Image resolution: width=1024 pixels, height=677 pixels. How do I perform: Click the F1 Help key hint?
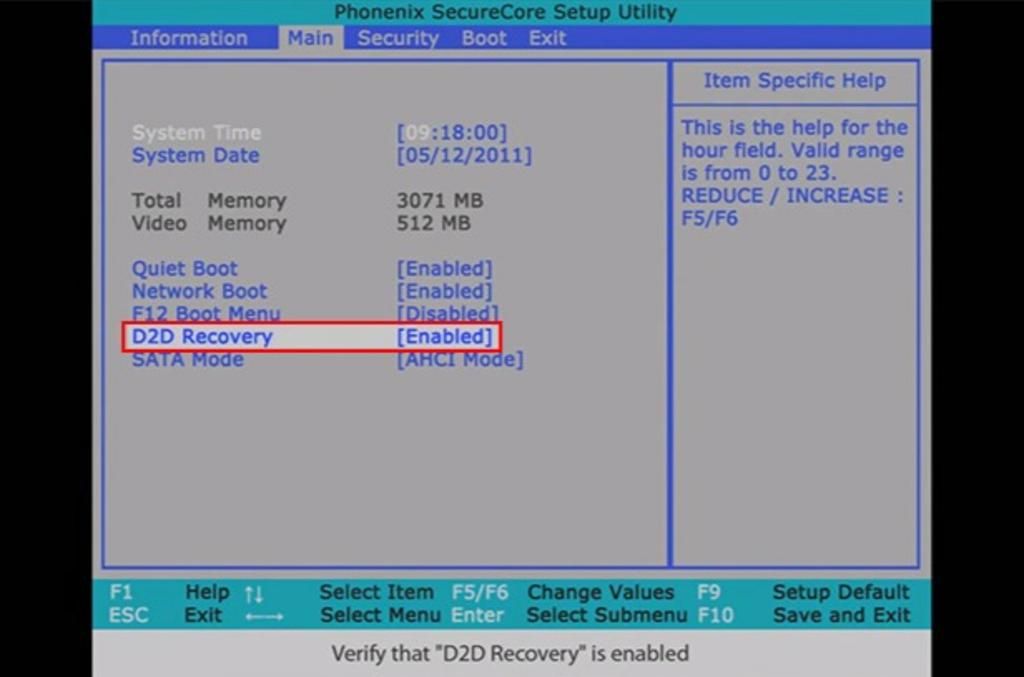tap(169, 592)
